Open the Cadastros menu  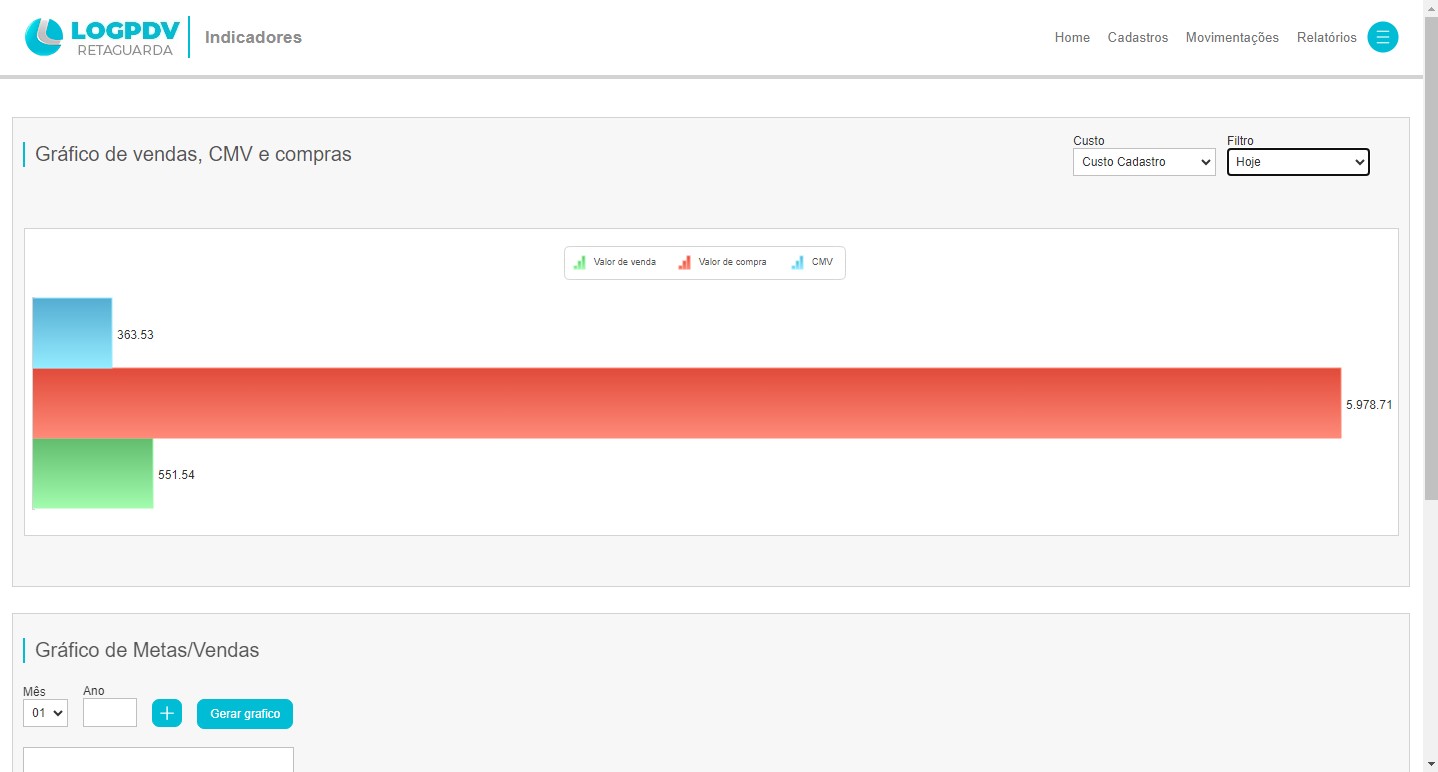[x=1137, y=38]
